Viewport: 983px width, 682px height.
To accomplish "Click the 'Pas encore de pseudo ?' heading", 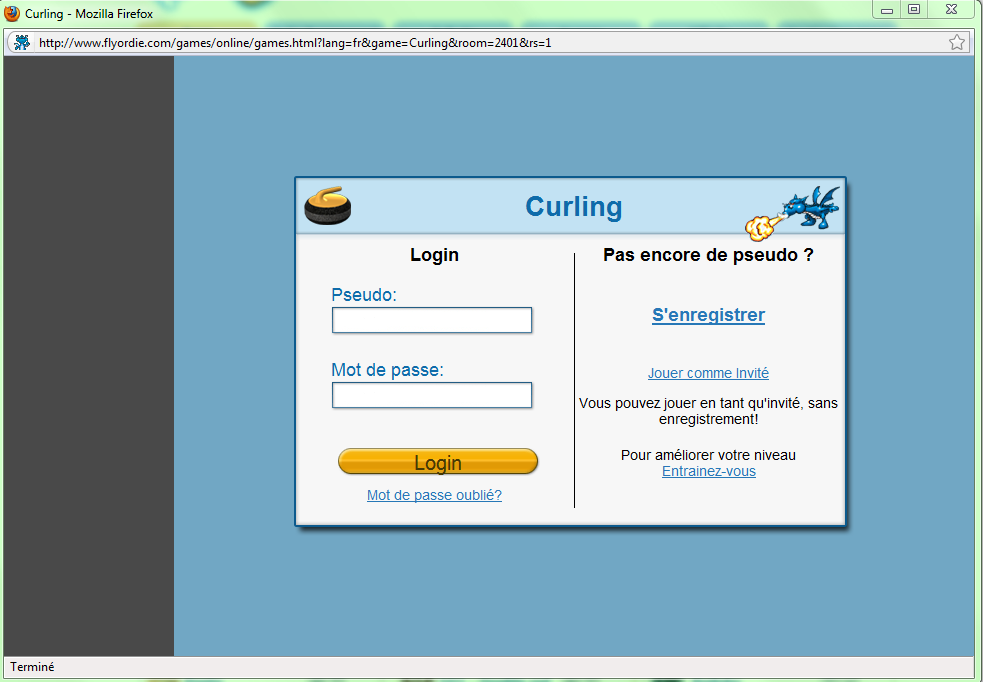I will click(x=708, y=254).
